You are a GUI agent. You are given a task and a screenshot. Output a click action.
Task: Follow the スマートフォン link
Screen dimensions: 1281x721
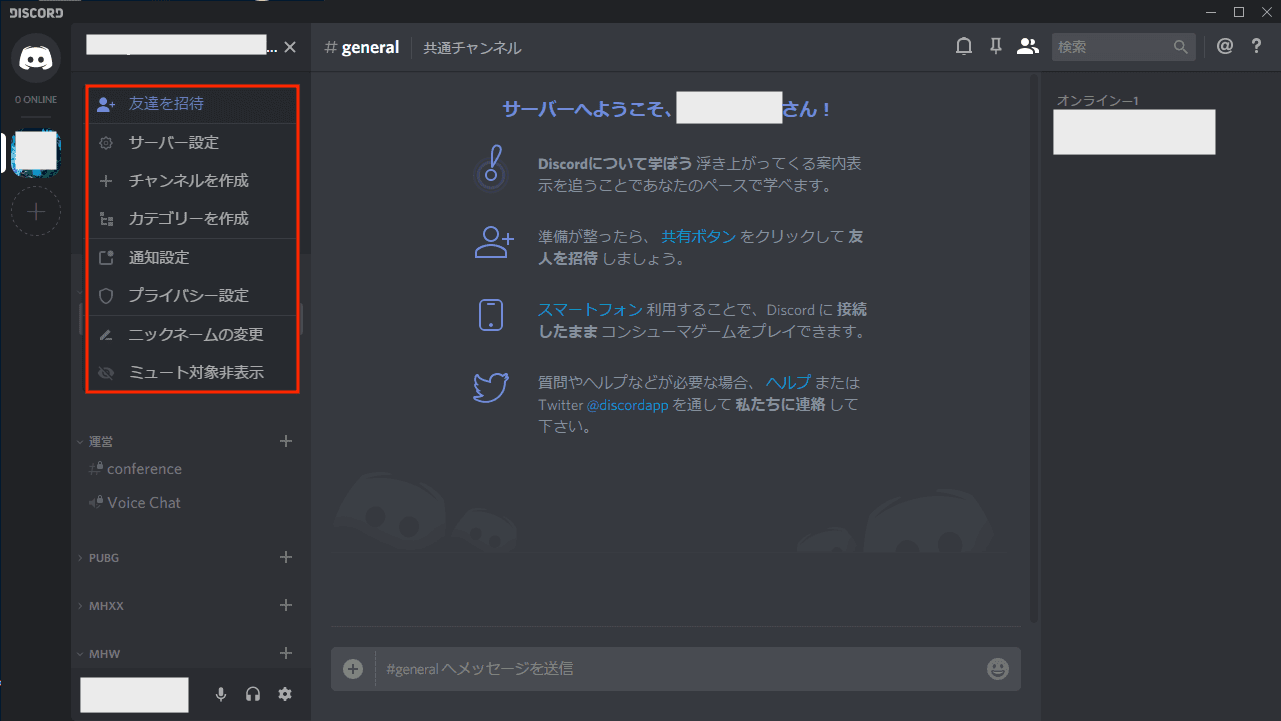coord(590,310)
